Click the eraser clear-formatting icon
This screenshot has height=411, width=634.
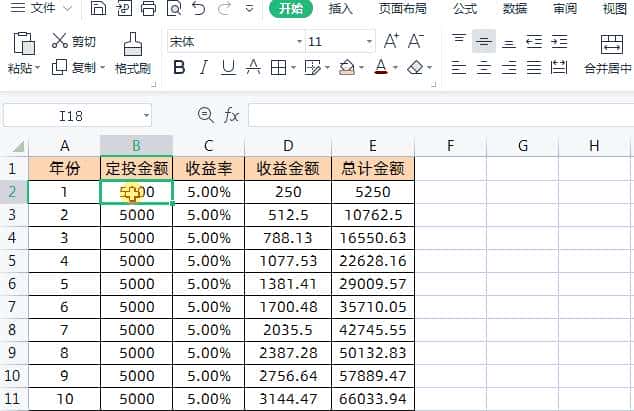coord(415,68)
